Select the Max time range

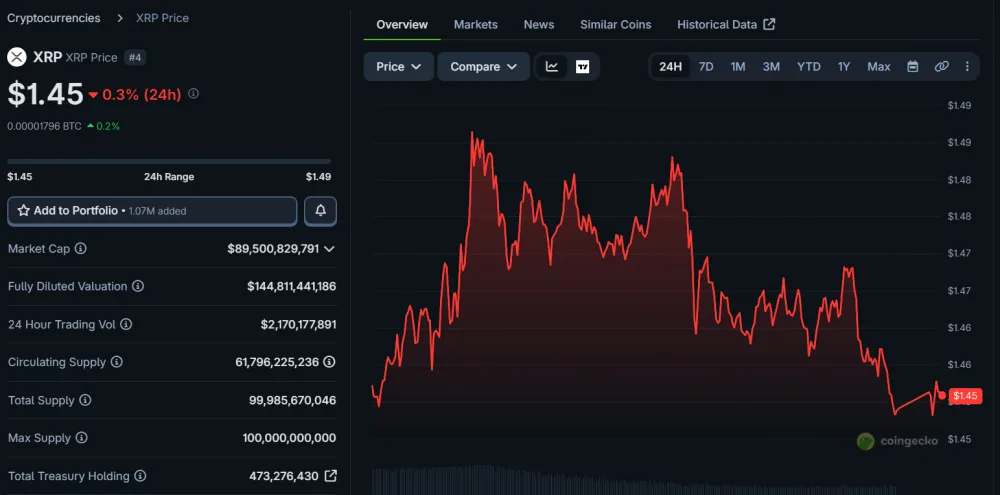[x=879, y=66]
